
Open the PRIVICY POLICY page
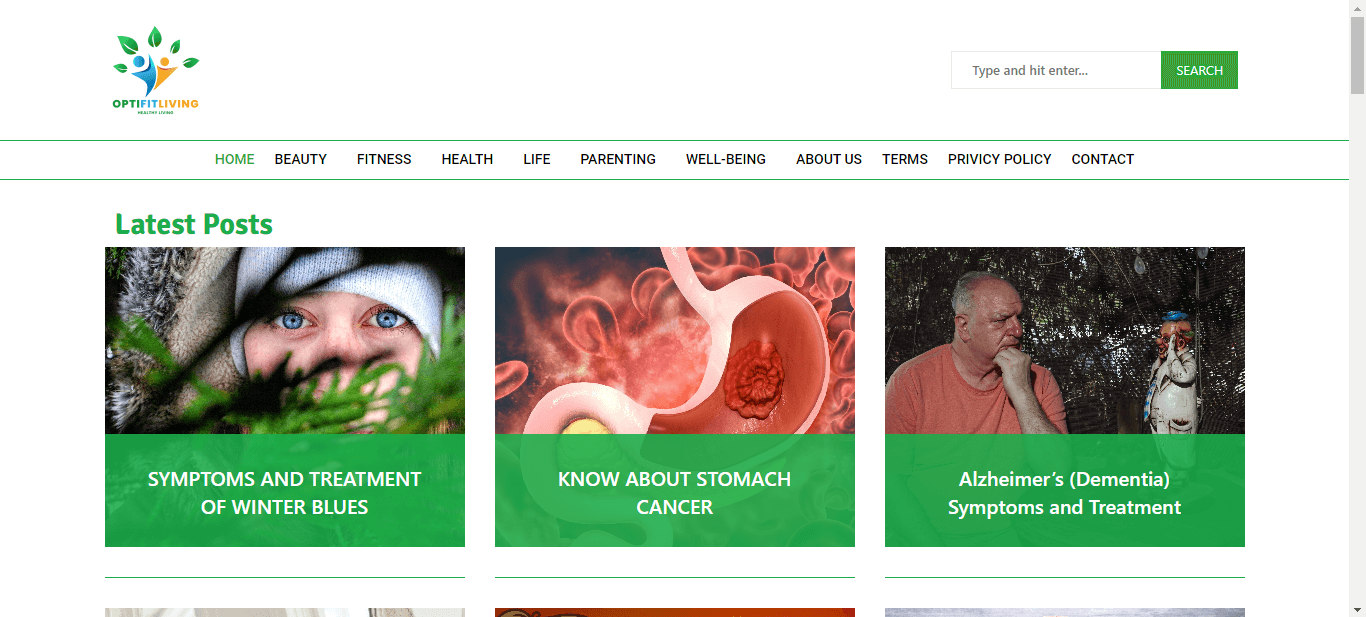coord(1000,159)
